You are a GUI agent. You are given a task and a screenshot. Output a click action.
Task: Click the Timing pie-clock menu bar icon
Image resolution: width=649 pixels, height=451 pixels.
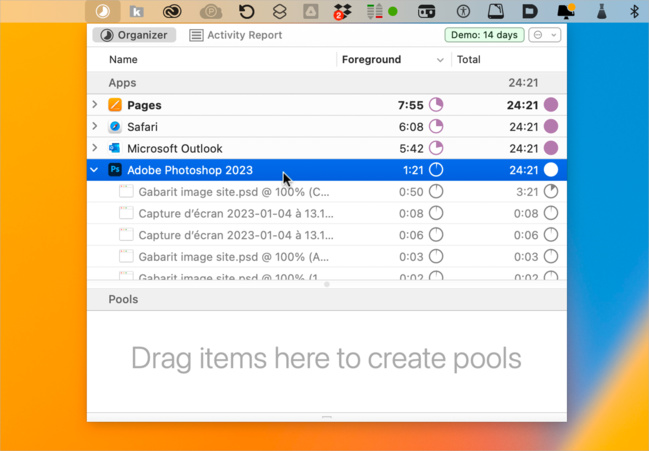coord(103,11)
